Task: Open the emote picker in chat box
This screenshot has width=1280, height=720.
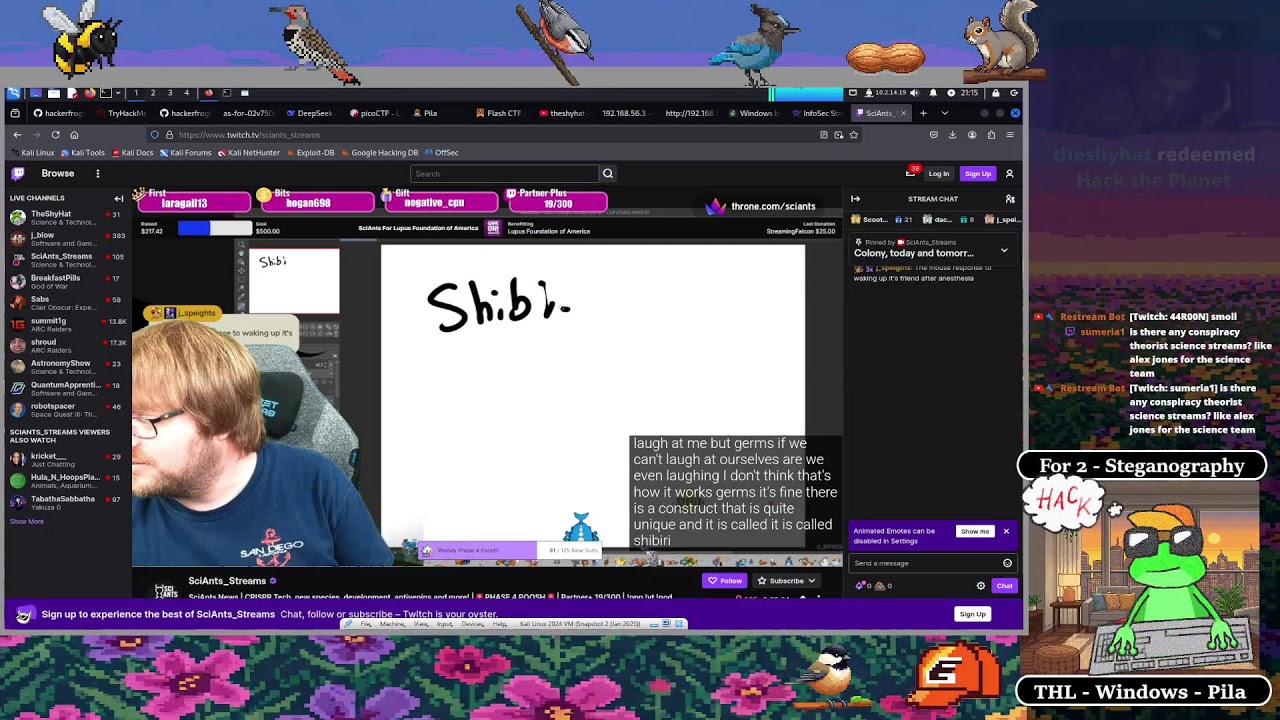Action: tap(1007, 563)
